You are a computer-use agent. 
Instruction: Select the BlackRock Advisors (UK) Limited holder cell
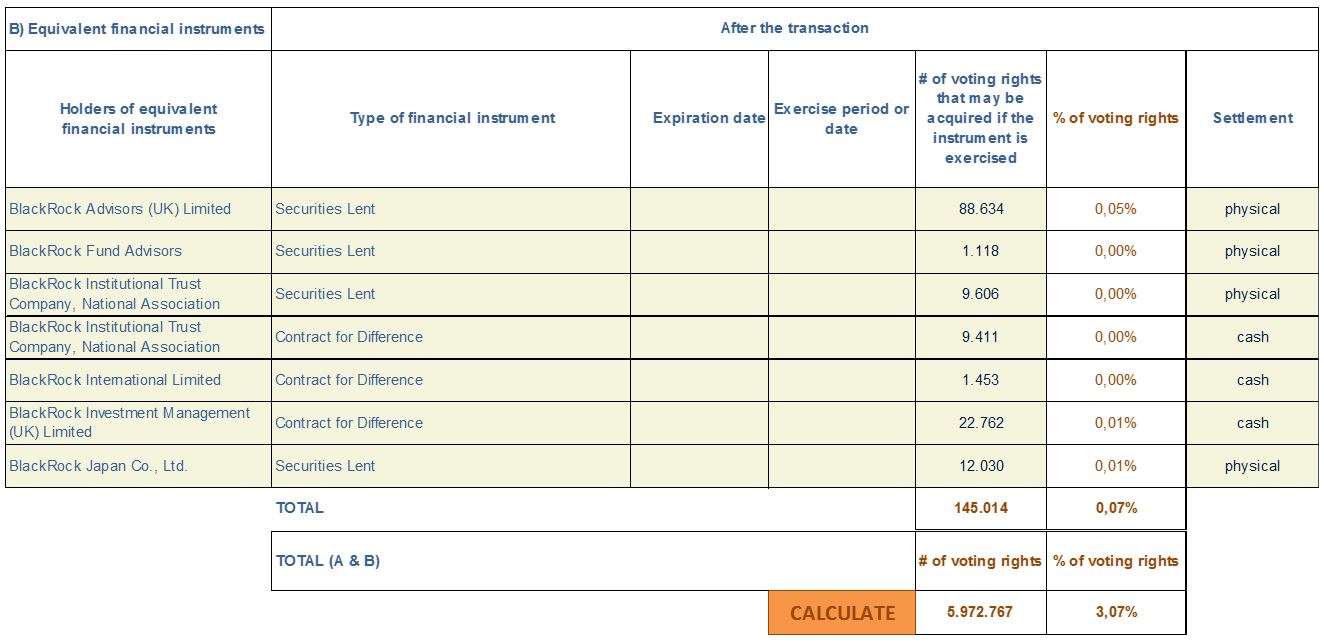pyautogui.click(x=138, y=209)
